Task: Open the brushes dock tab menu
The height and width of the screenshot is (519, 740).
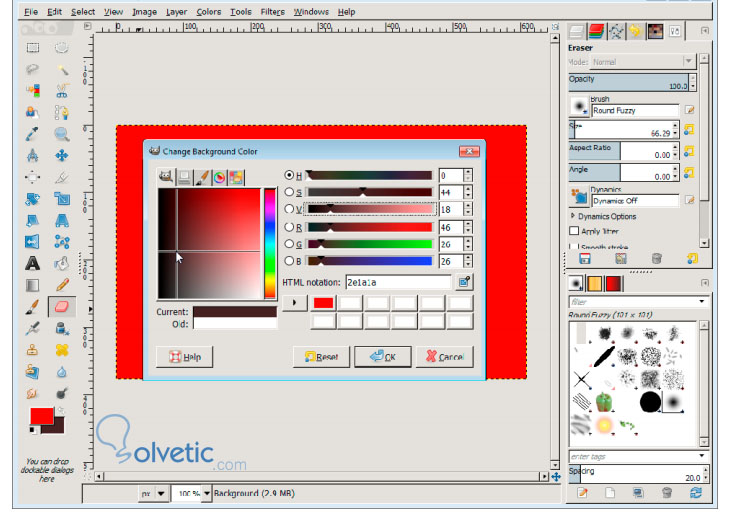Action: point(704,283)
